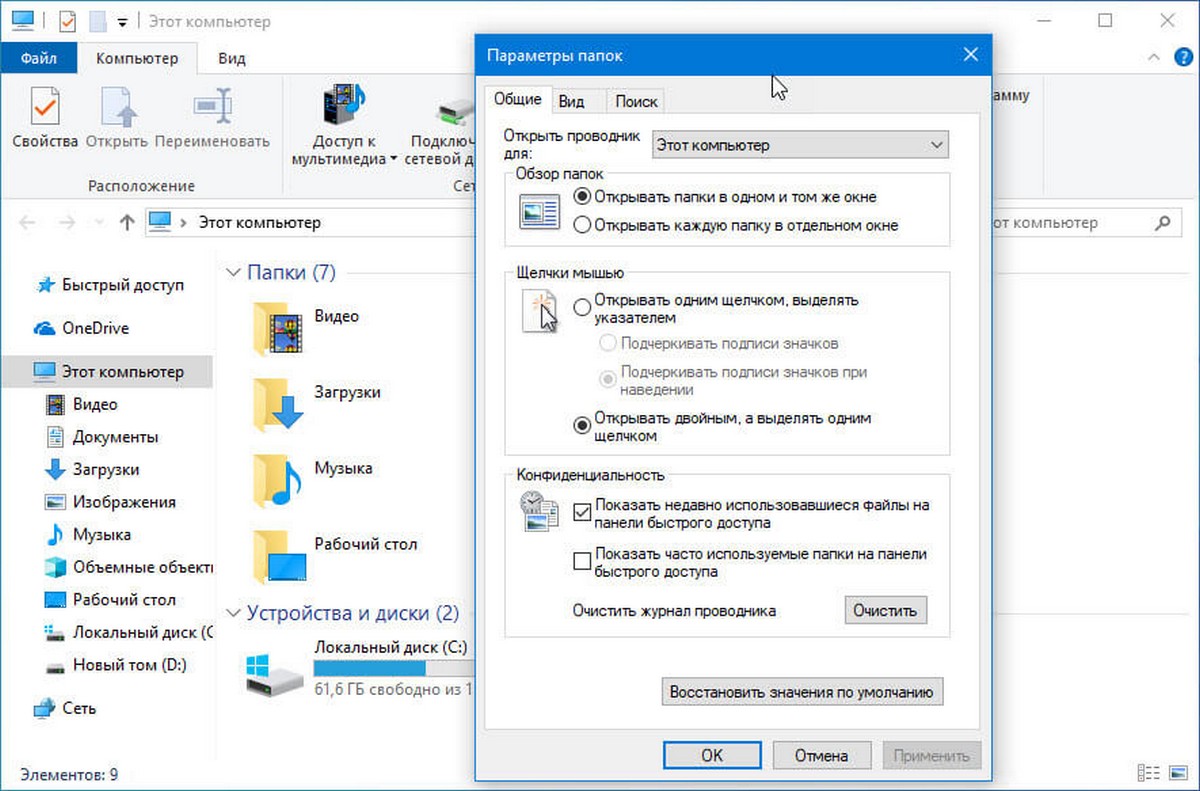Viewport: 1200px width, 791px height.
Task: Switch to the Вид ribbon tab
Action: [232, 59]
